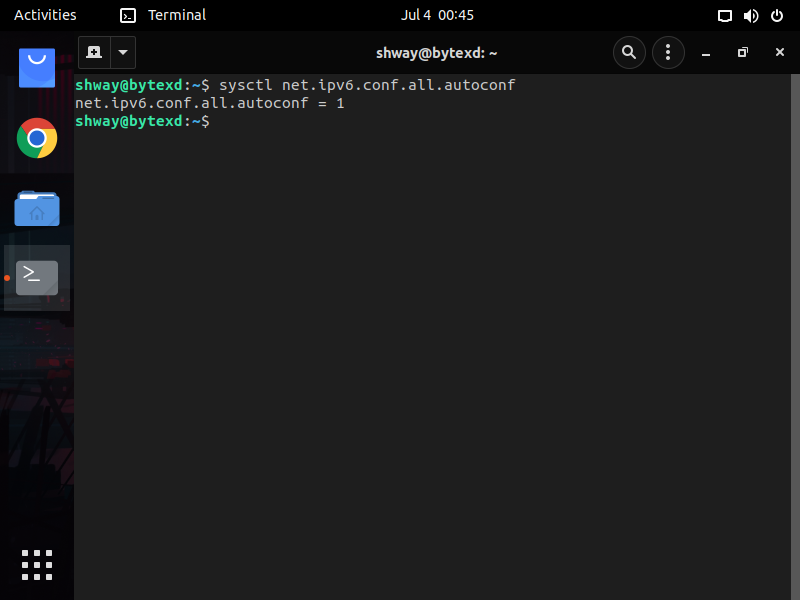This screenshot has width=800, height=600.
Task: Click the terminal vertical scrollbar
Action: click(795, 337)
